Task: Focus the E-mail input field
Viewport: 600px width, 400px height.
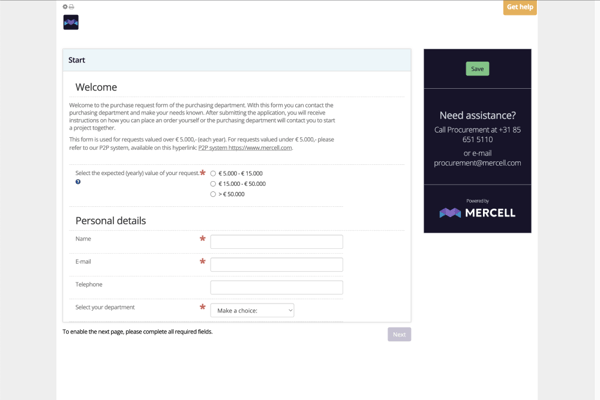Action: [276, 264]
